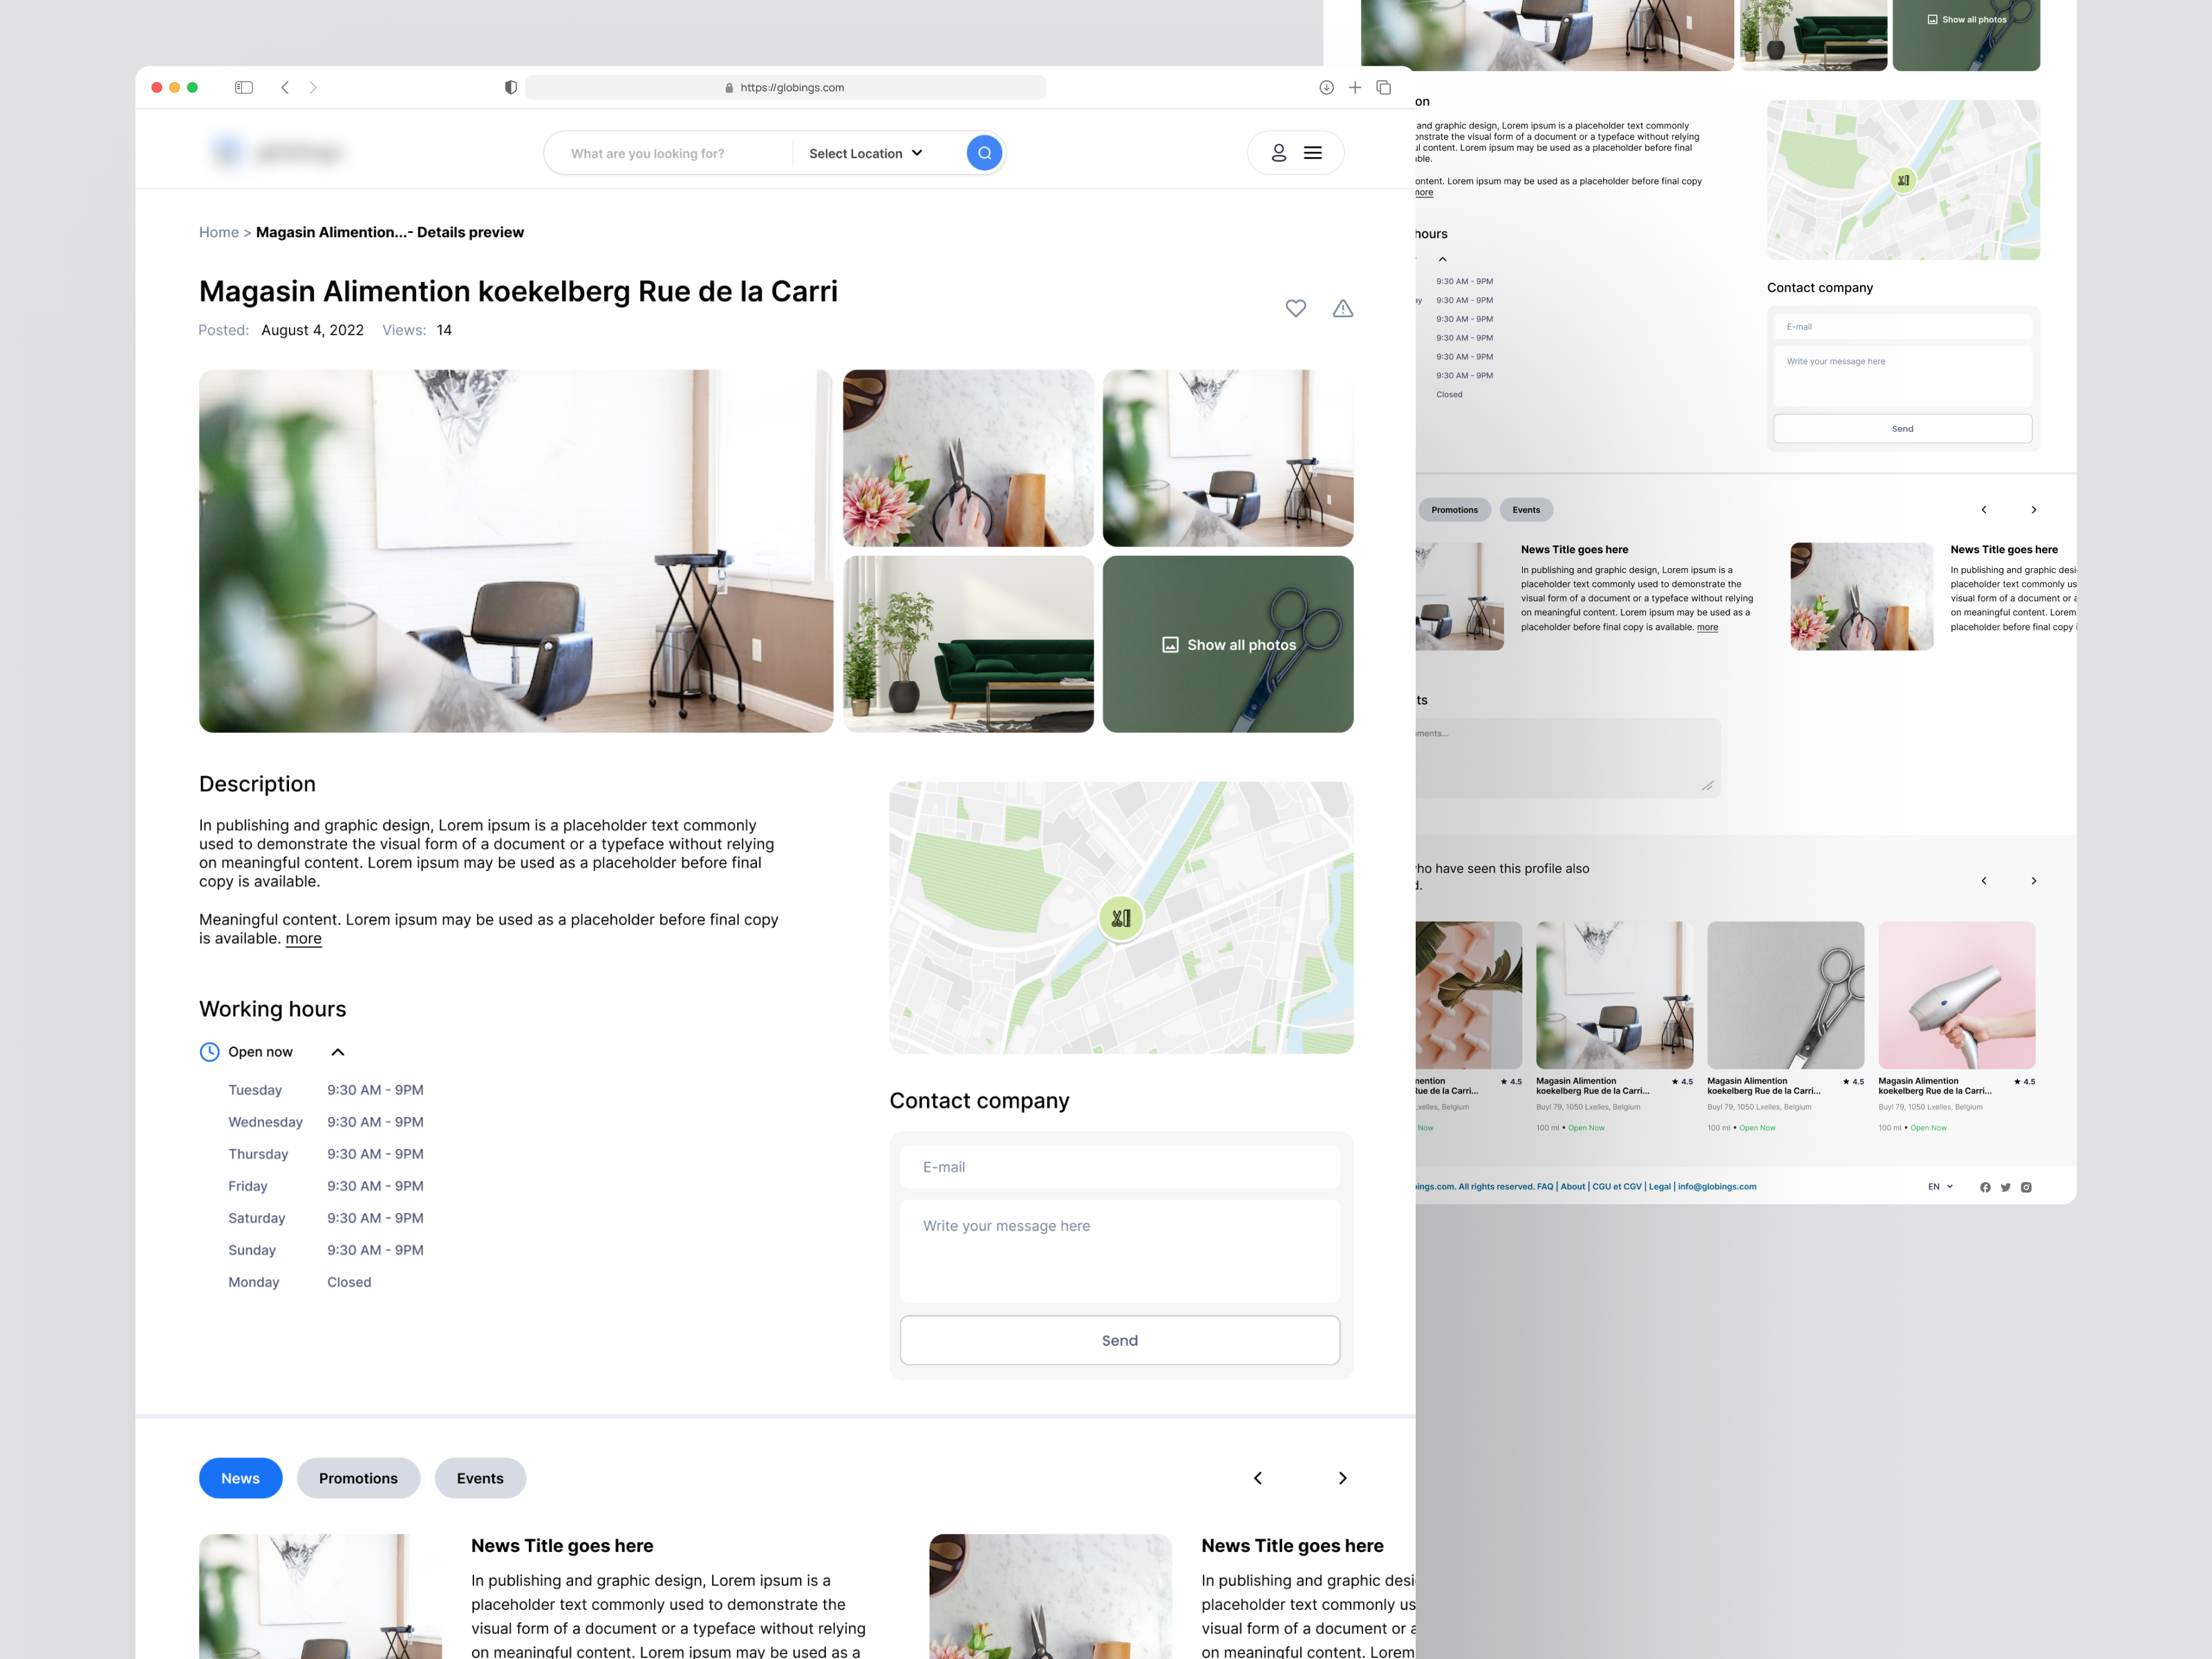Click the report warning icon near the heart
Viewport: 2212px width, 1659px height.
1343,309
